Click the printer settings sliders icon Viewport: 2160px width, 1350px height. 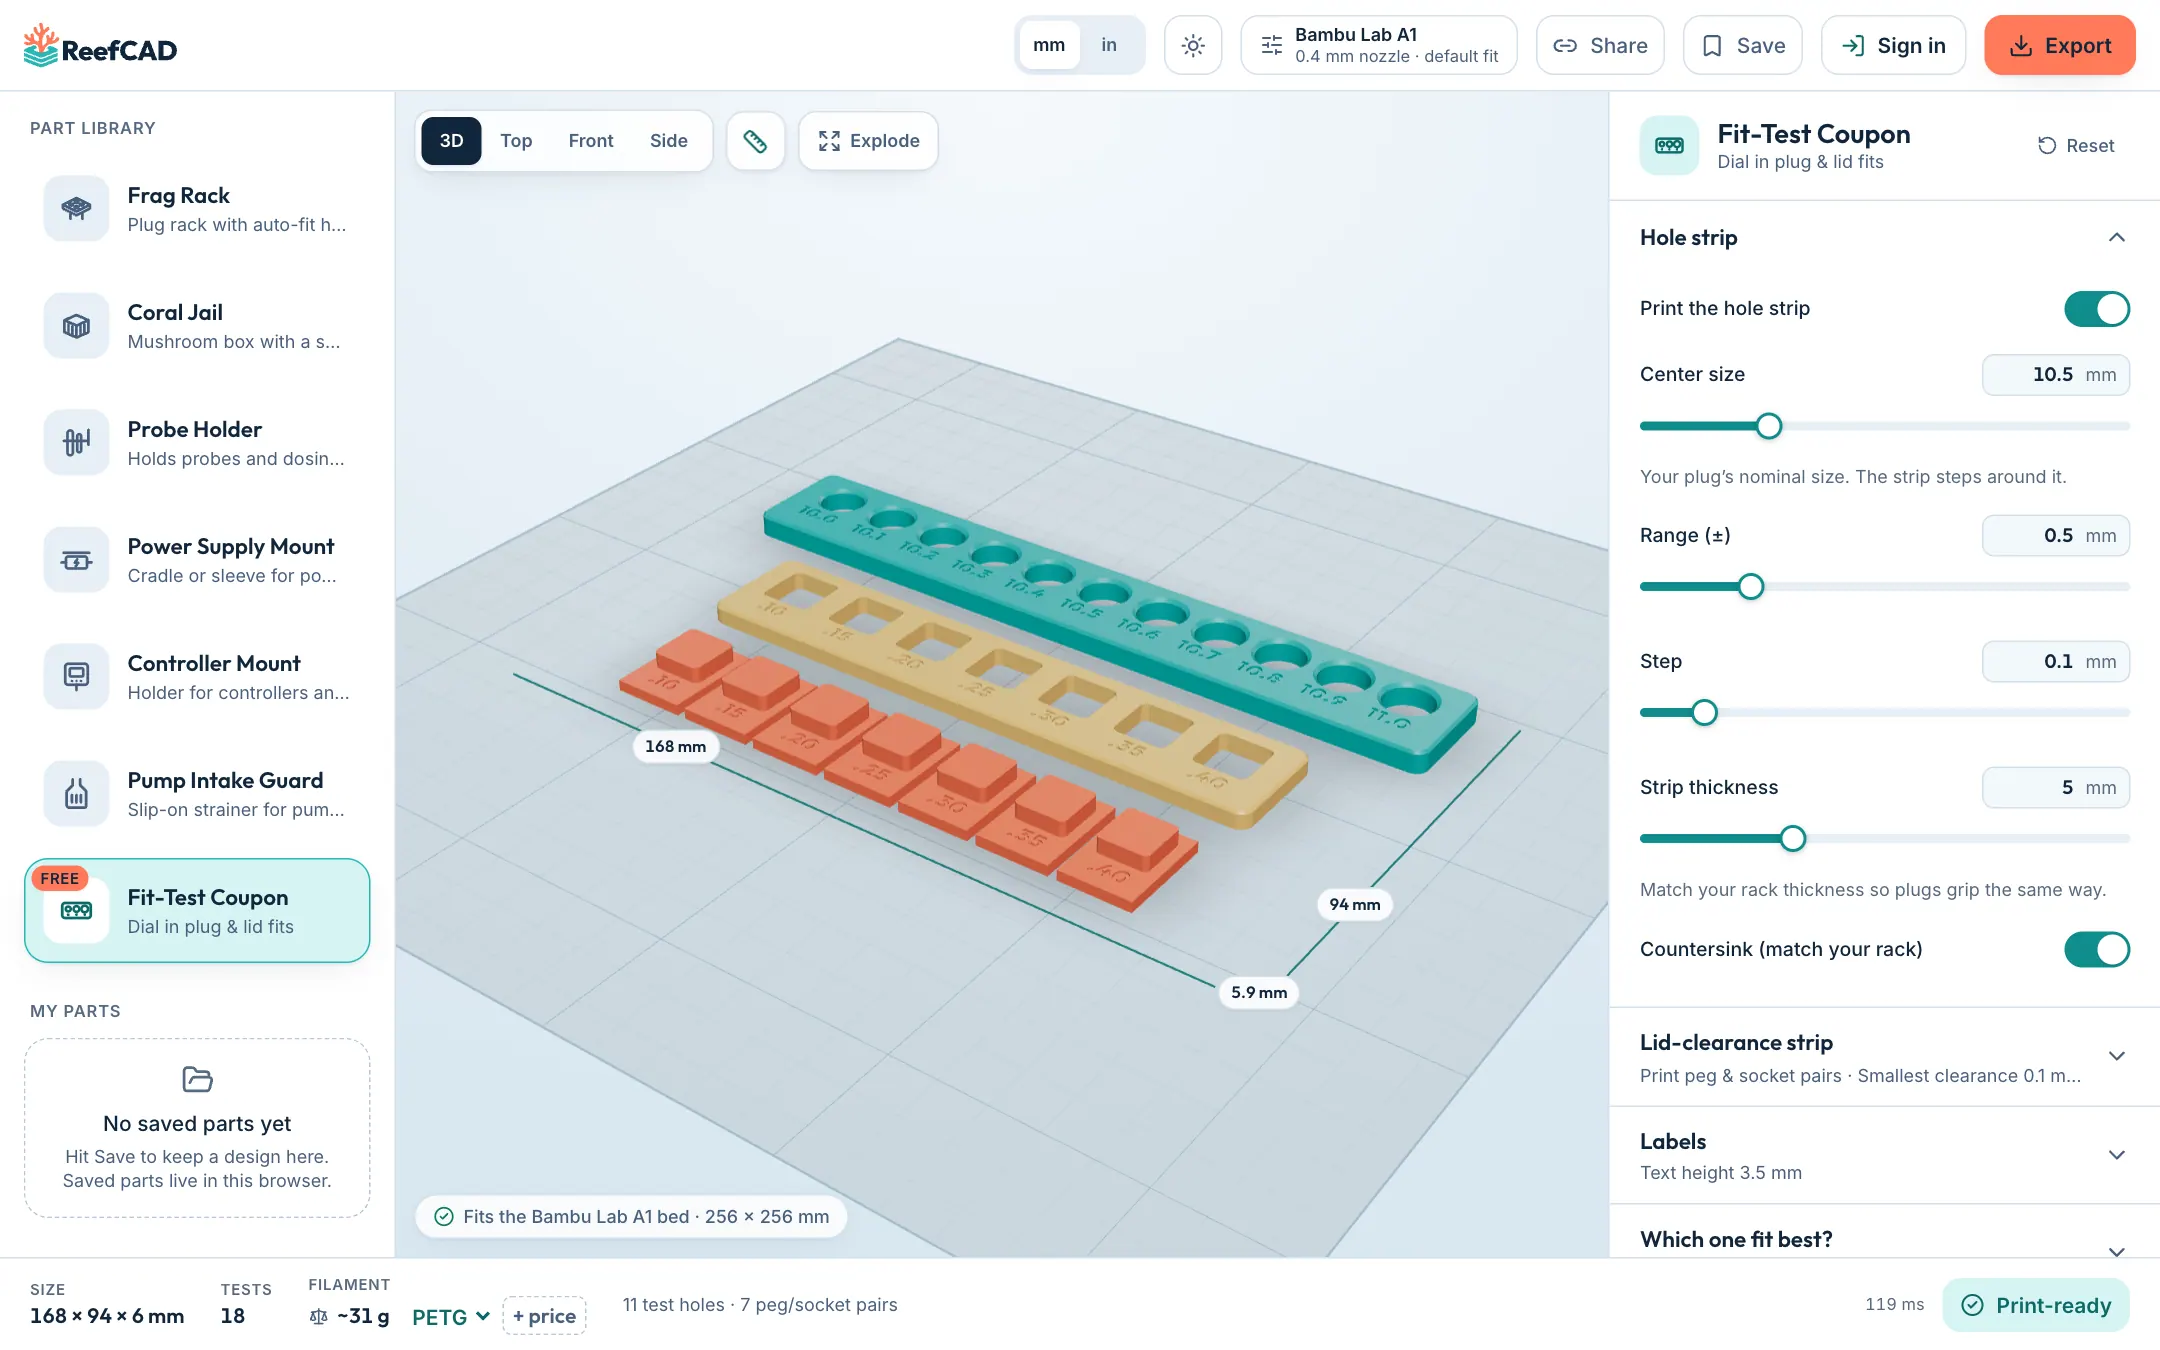point(1271,45)
